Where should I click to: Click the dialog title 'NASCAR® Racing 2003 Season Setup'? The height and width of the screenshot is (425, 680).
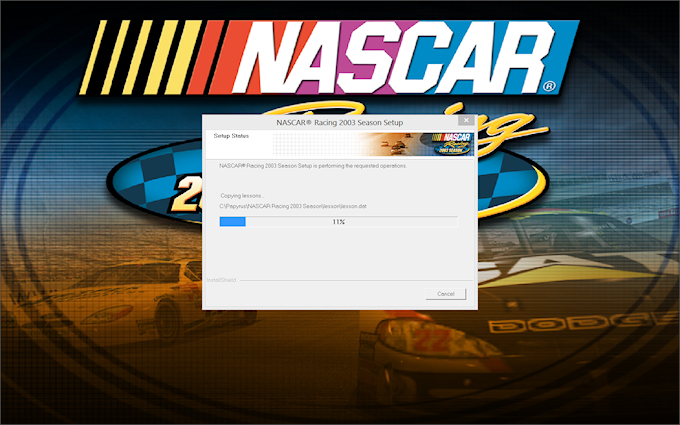(x=340, y=123)
